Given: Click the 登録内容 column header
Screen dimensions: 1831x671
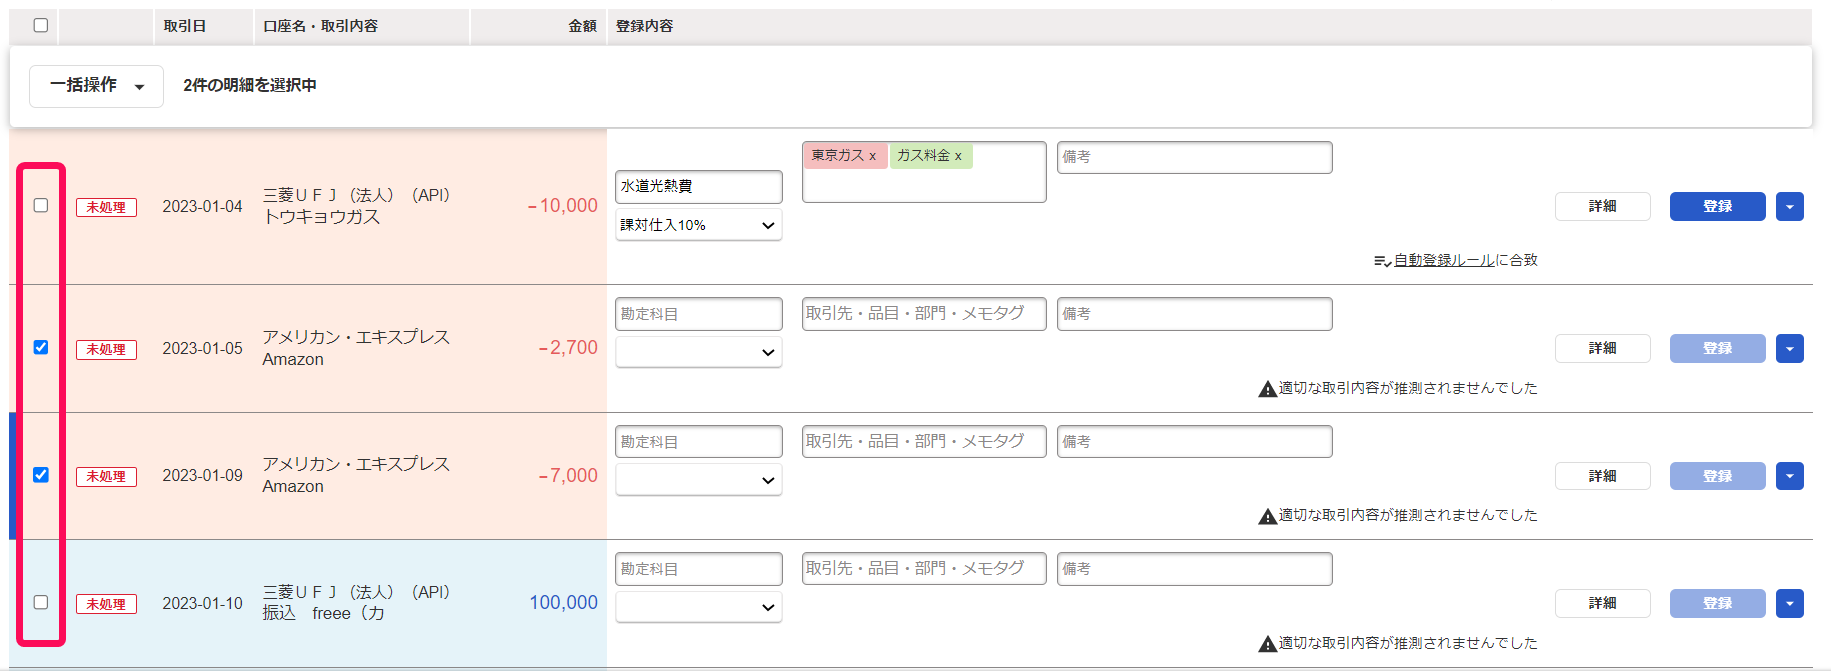Looking at the screenshot, I should pyautogui.click(x=644, y=26).
